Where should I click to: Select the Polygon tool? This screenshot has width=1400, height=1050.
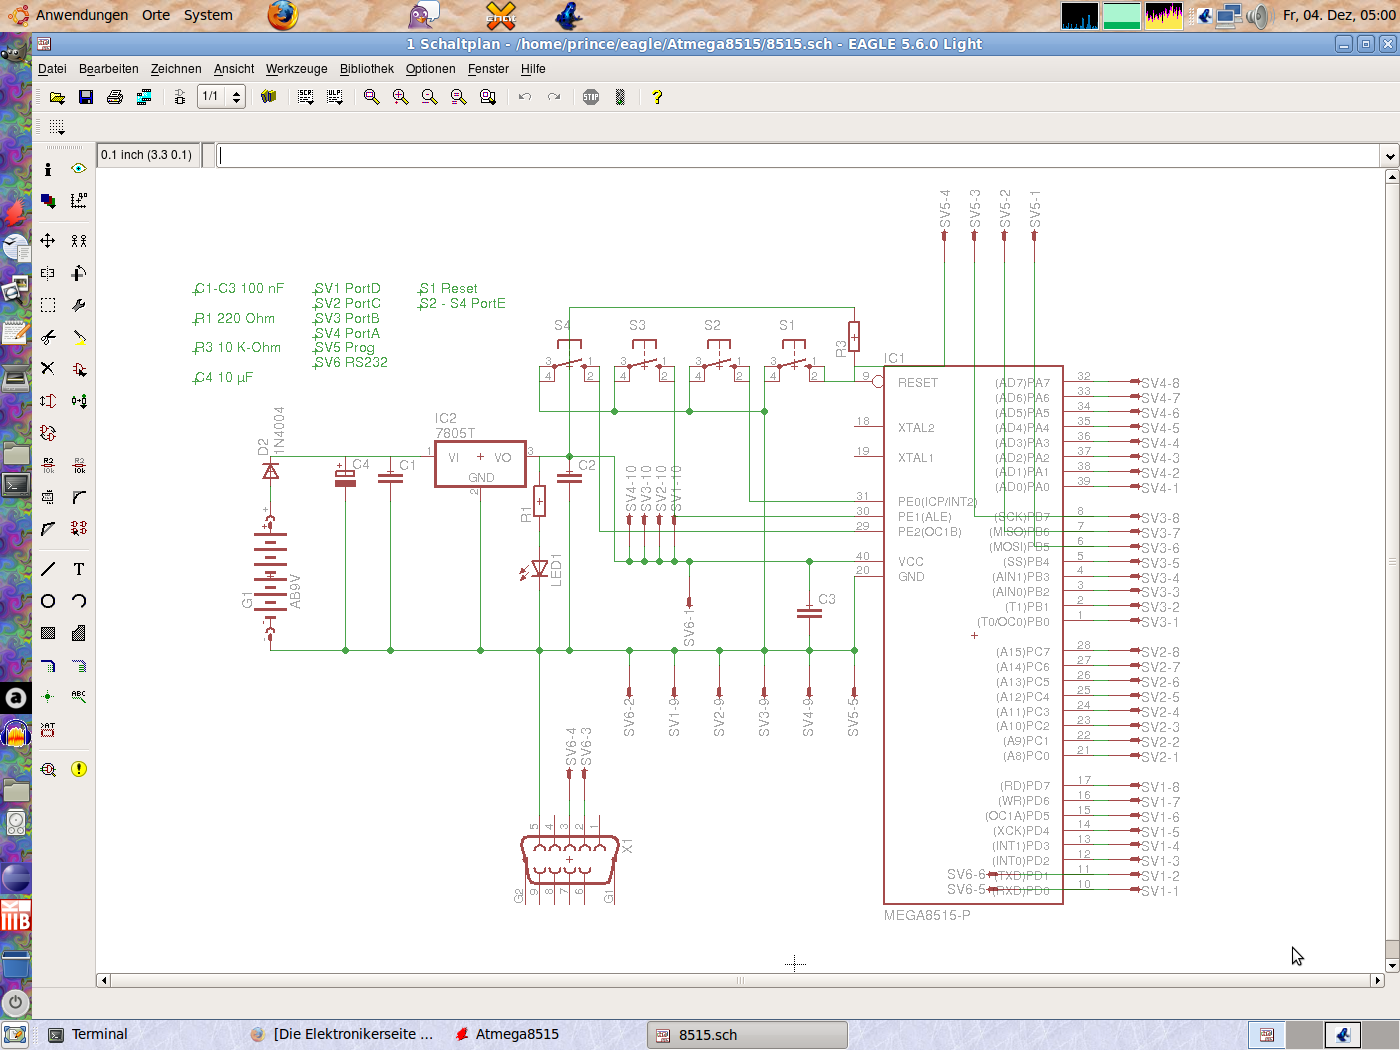coord(79,633)
